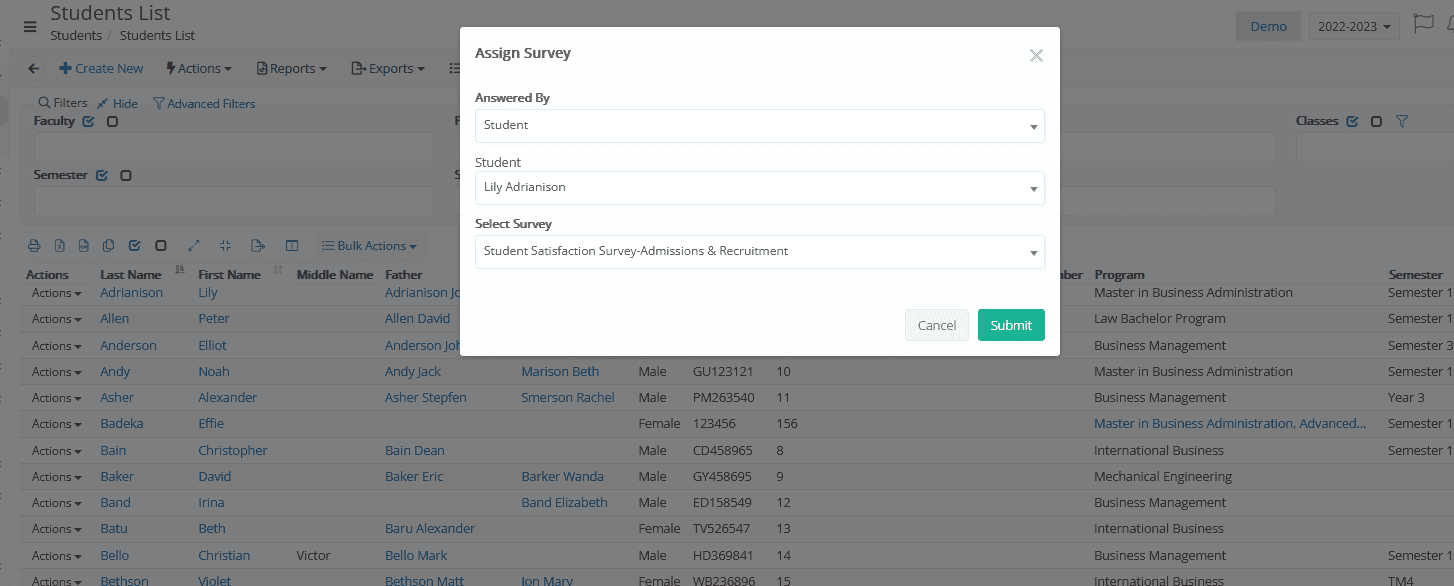Click the Demo button
Viewport: 1454px width, 586px height.
click(1268, 27)
